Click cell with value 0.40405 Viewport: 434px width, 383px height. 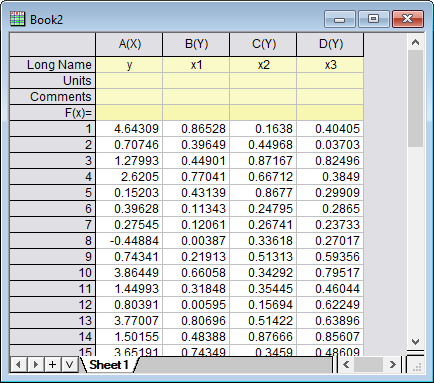[330, 129]
